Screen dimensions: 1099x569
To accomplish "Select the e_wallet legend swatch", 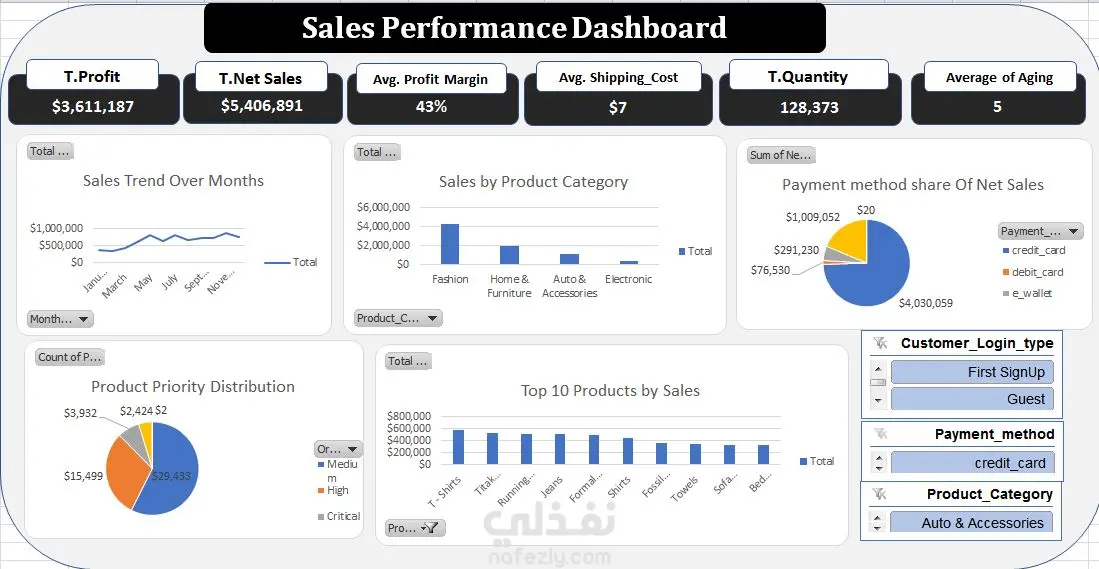I will [x=1006, y=294].
